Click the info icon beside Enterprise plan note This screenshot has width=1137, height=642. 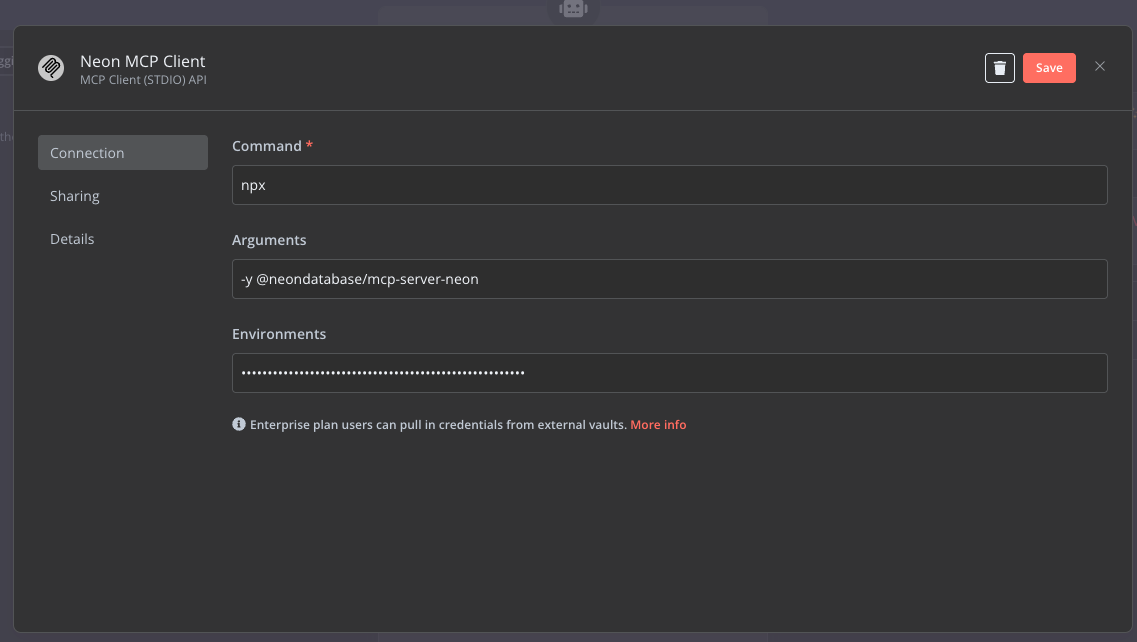(x=239, y=424)
